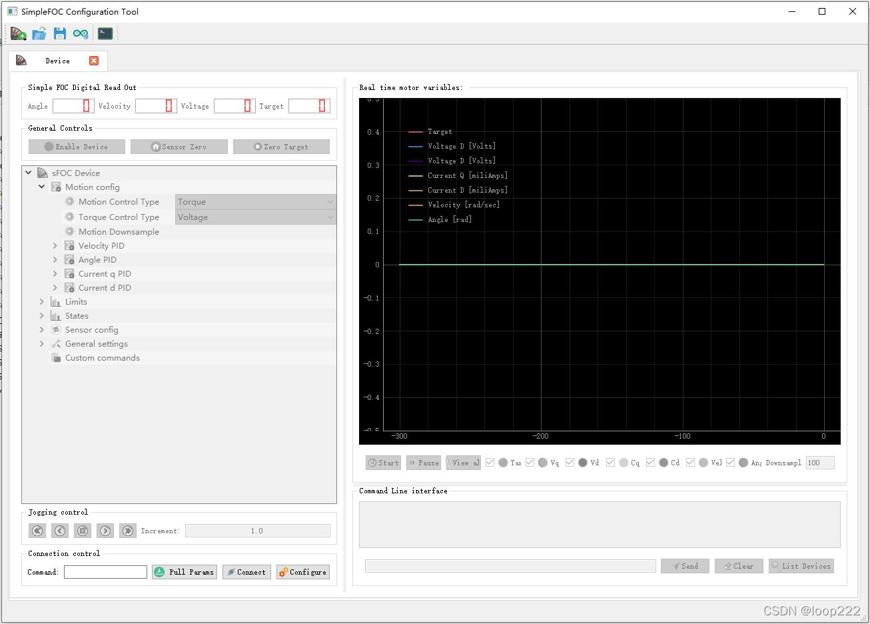Click the Limits chart icon

click(55, 302)
